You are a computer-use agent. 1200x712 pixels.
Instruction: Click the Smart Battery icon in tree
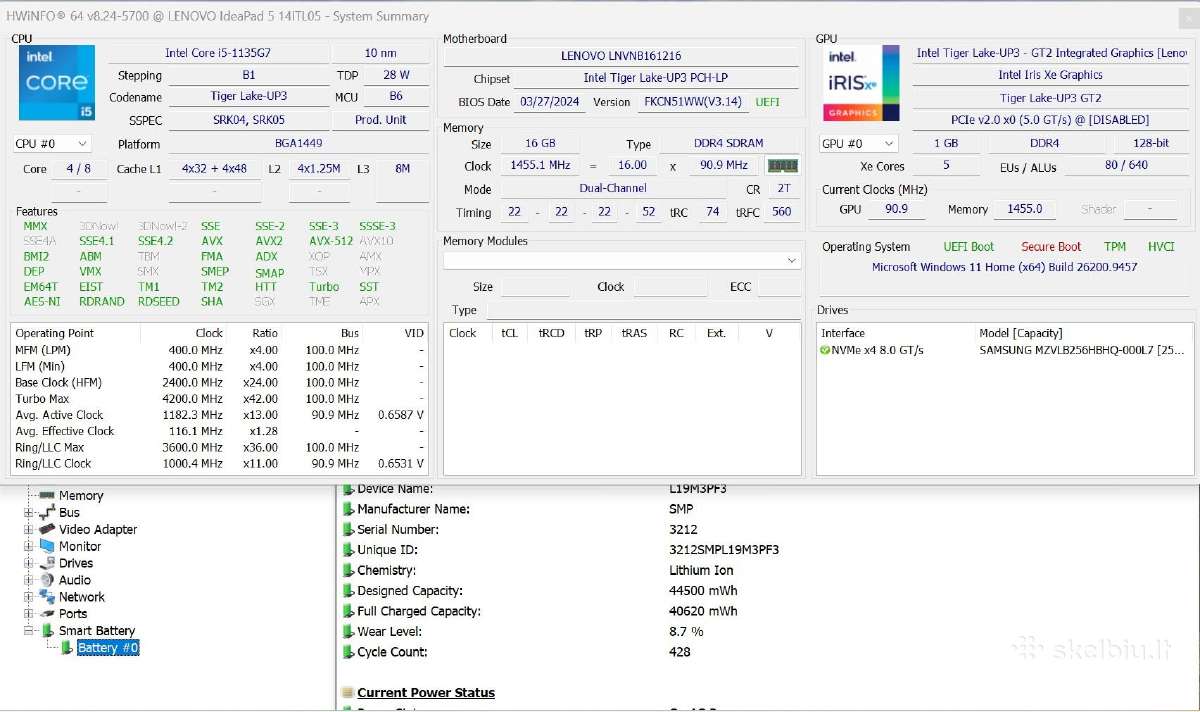click(47, 630)
